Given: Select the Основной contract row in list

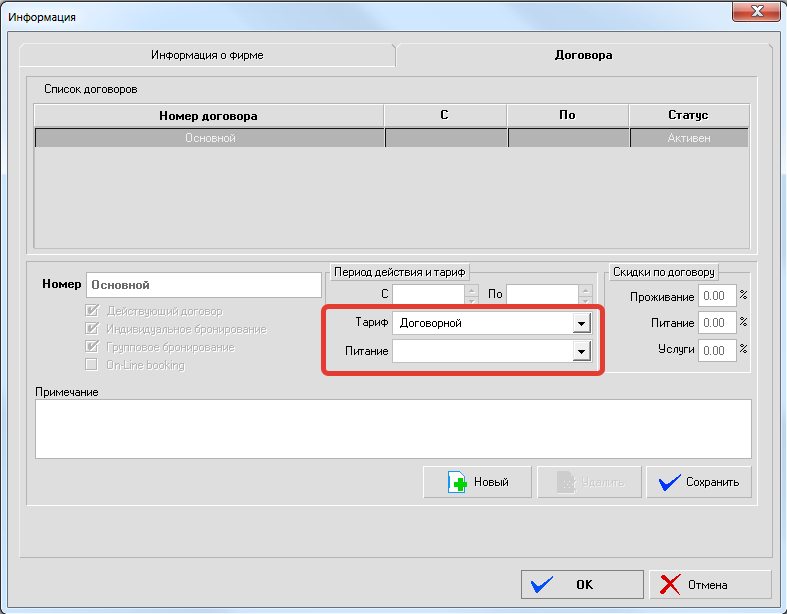Looking at the screenshot, I should [210, 138].
